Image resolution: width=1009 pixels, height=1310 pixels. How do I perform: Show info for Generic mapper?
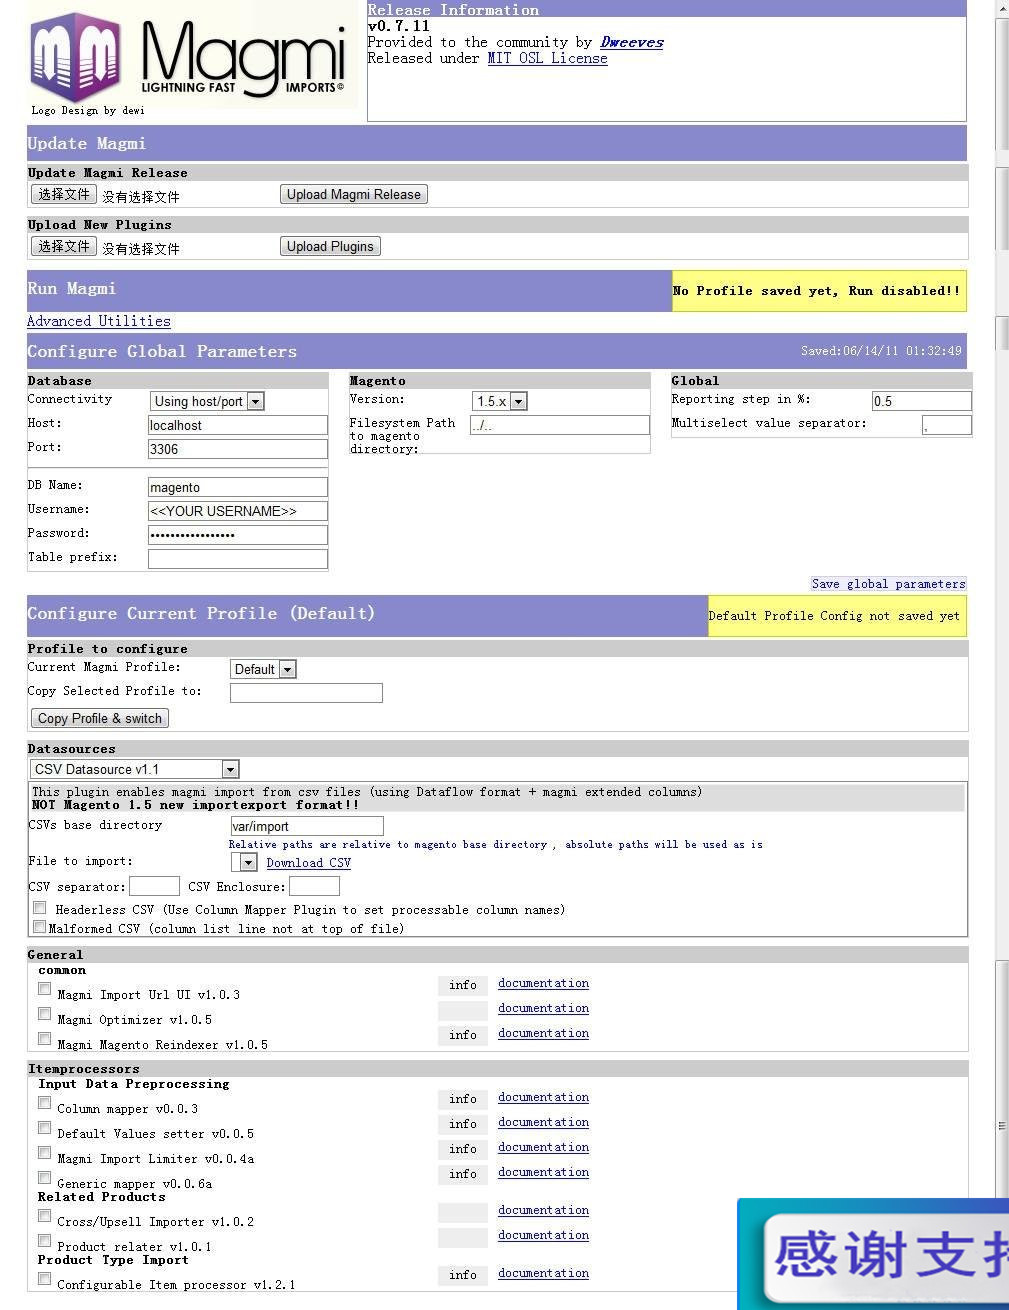[463, 1174]
